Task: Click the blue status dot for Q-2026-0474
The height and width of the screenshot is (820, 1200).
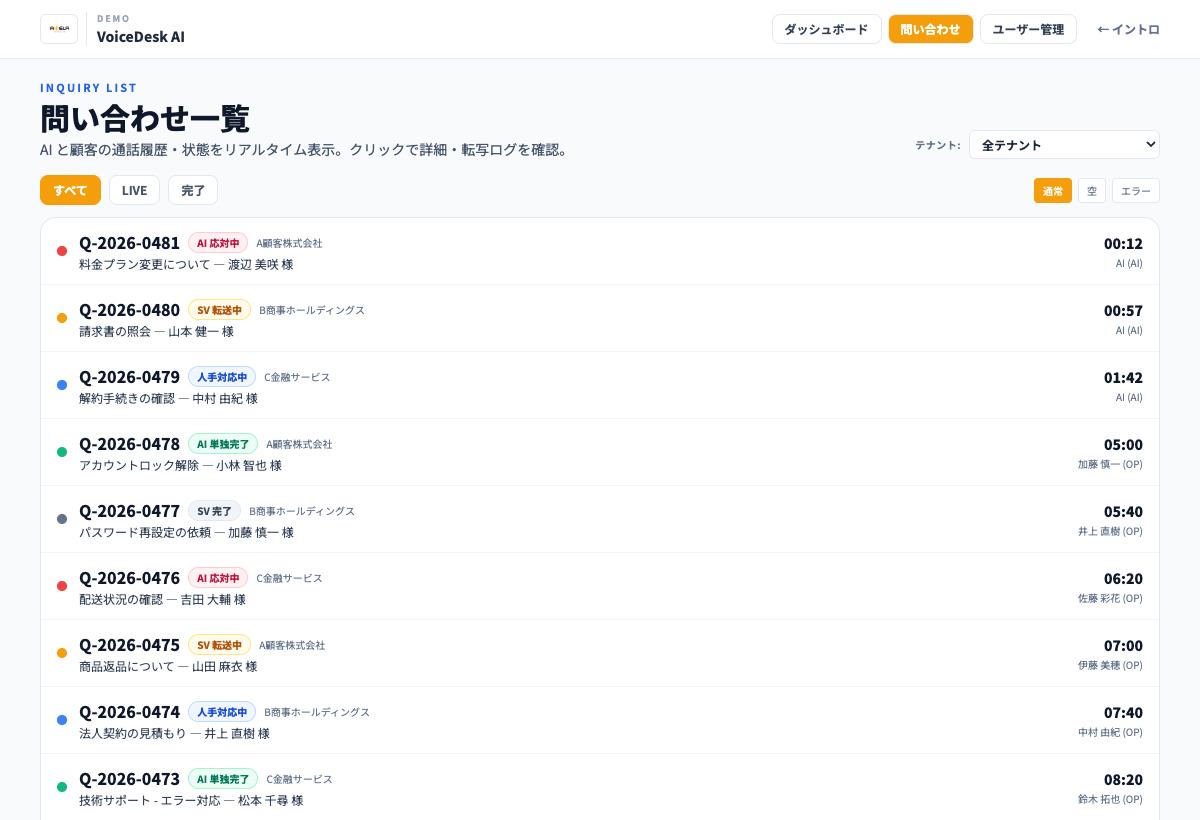Action: [62, 720]
